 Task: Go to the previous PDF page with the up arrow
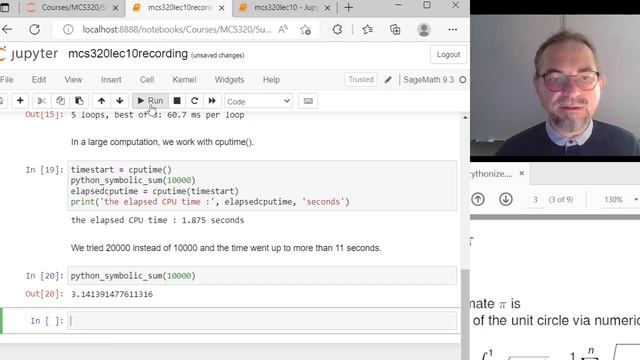478,199
